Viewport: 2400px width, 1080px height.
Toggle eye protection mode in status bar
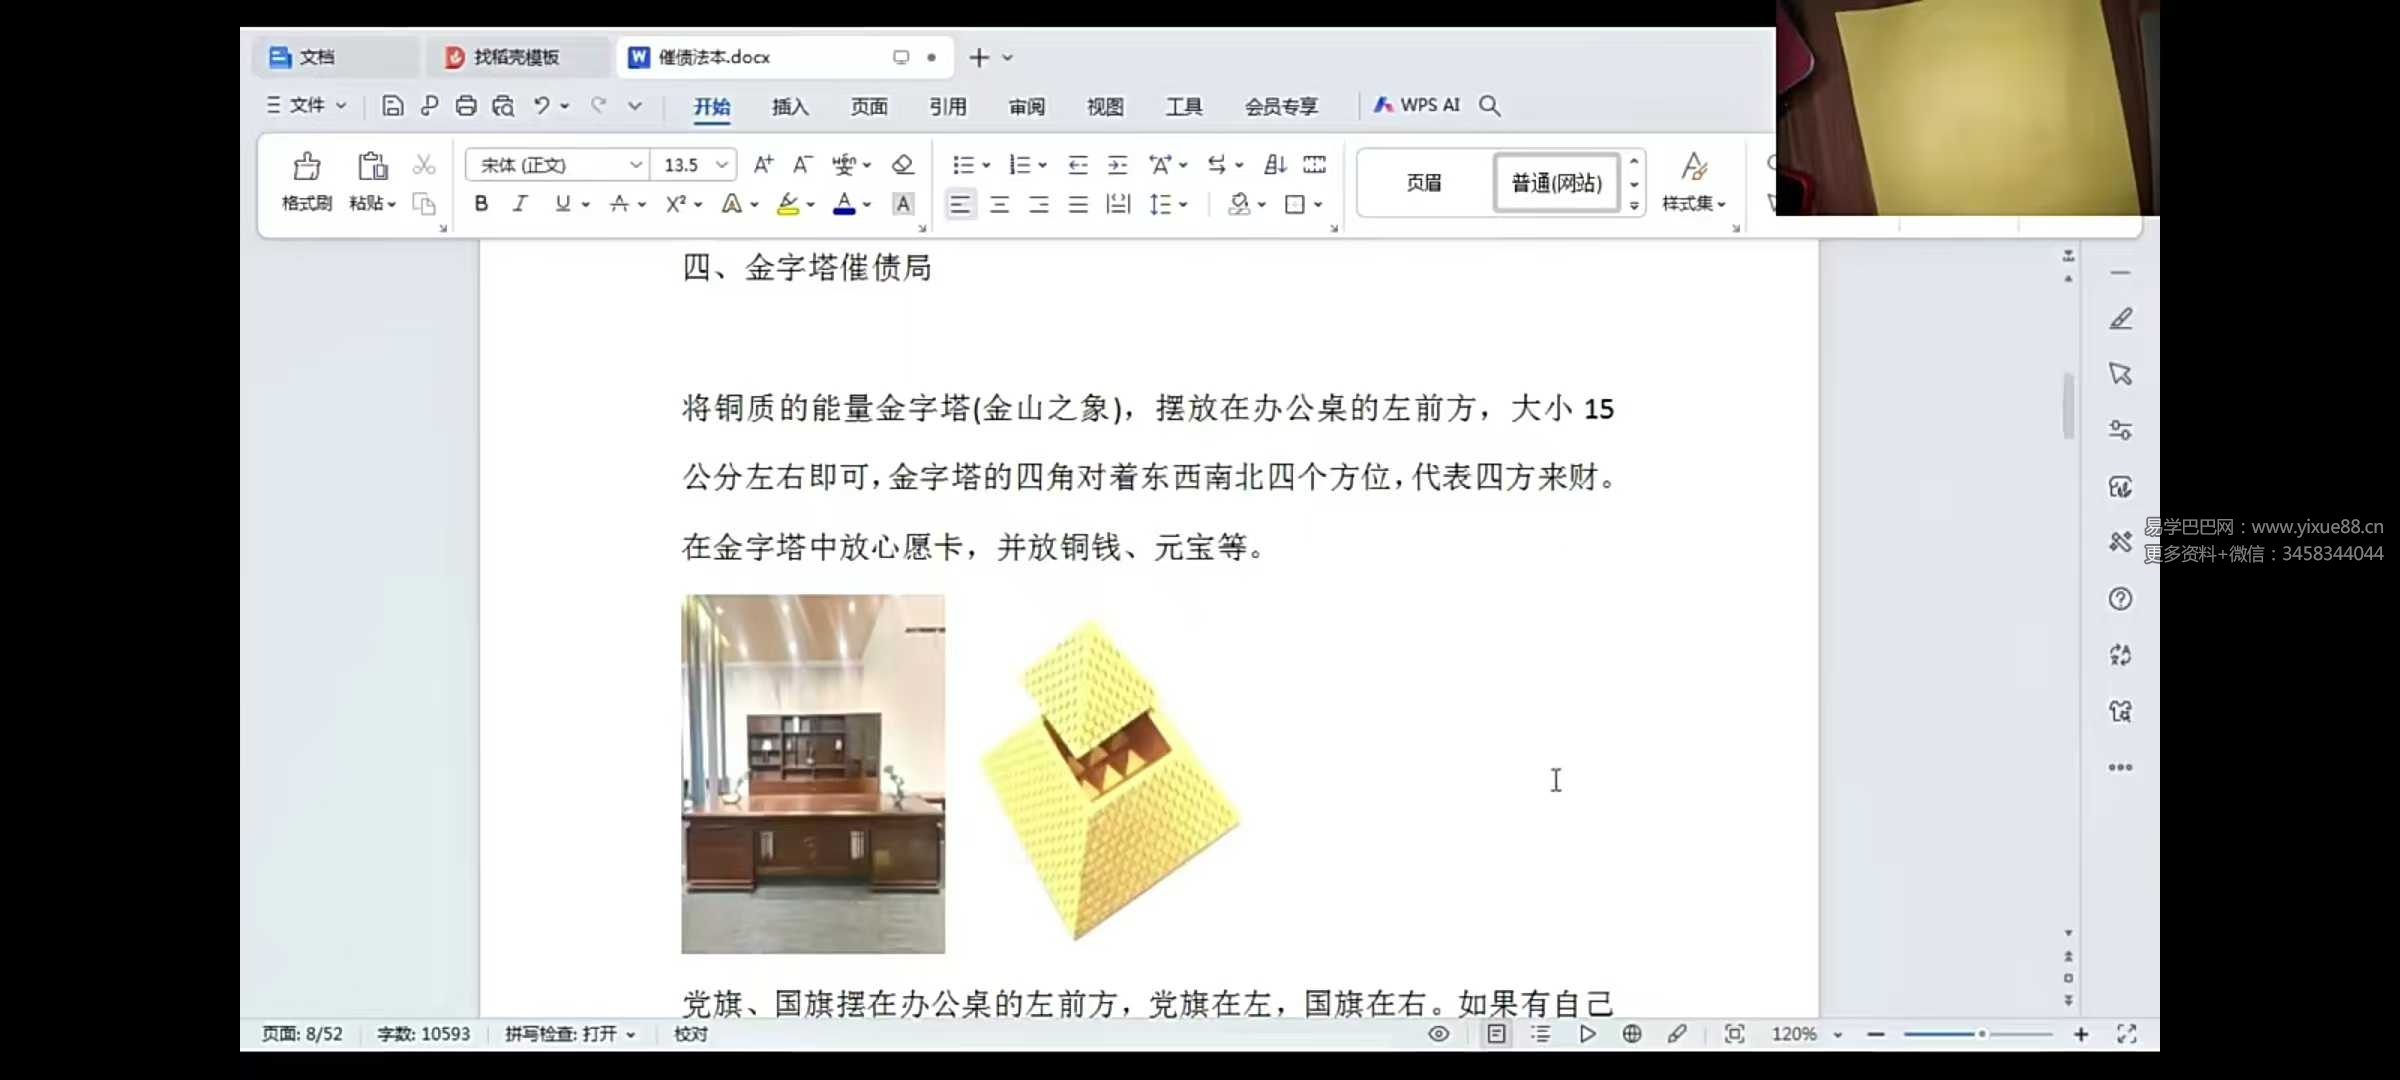pyautogui.click(x=1438, y=1034)
